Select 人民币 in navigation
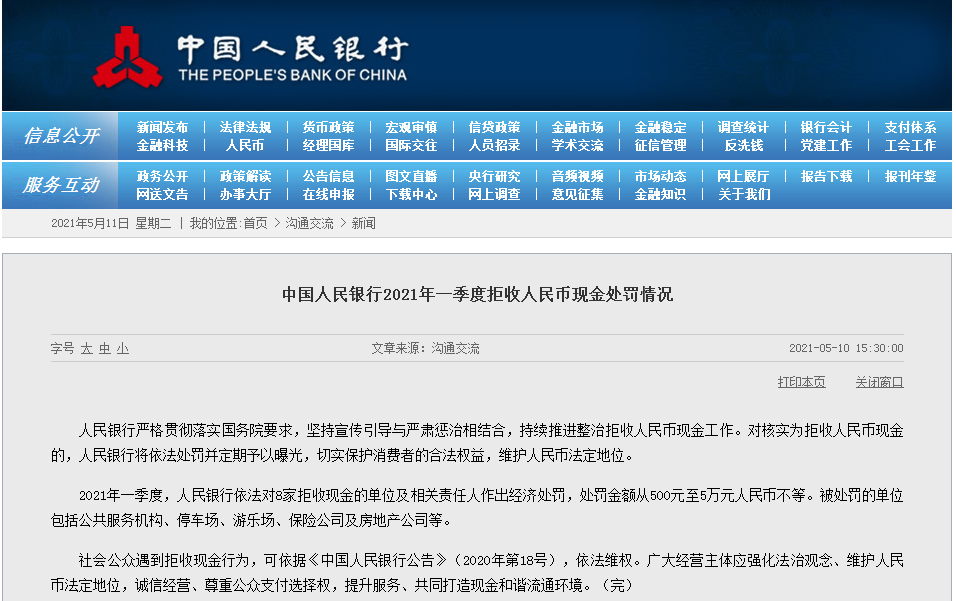956x601 pixels. pos(245,145)
